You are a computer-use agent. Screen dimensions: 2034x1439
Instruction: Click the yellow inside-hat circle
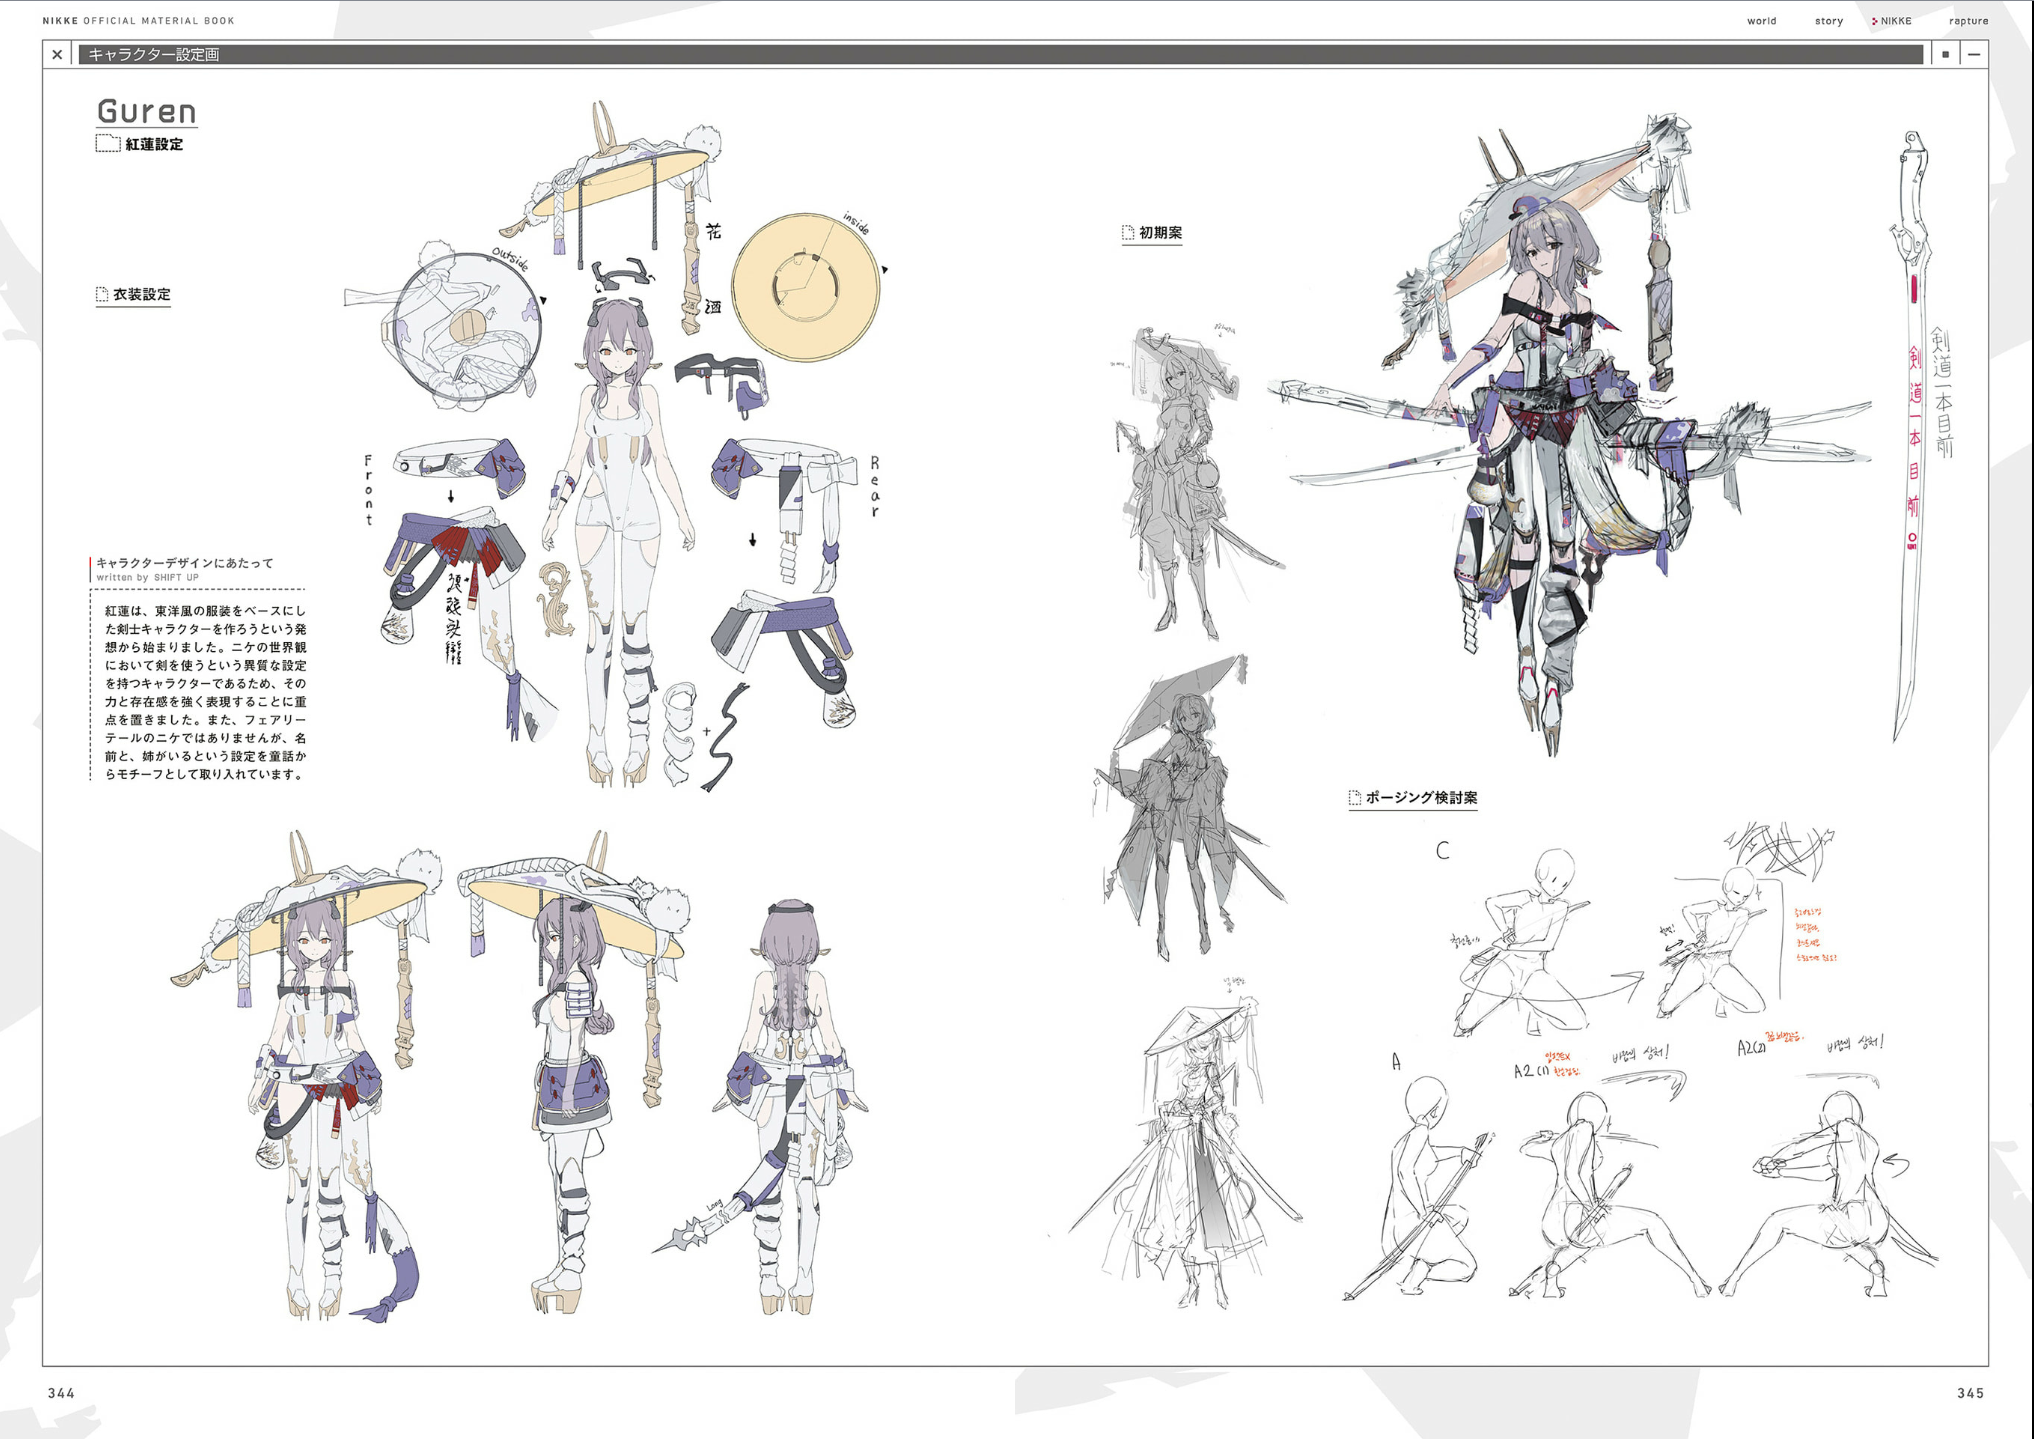[805, 288]
